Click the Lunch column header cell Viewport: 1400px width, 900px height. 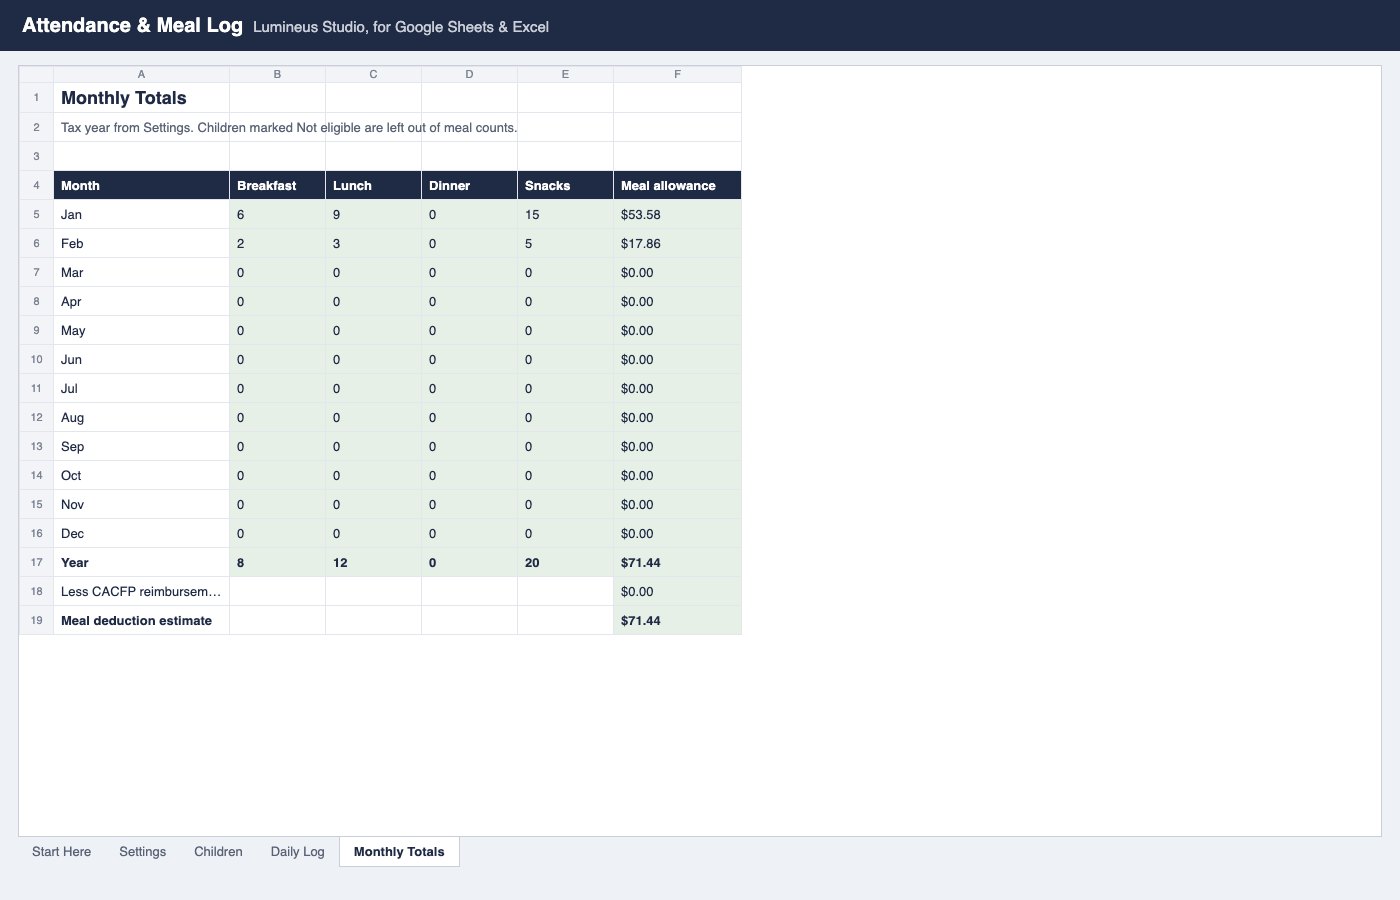(x=373, y=186)
